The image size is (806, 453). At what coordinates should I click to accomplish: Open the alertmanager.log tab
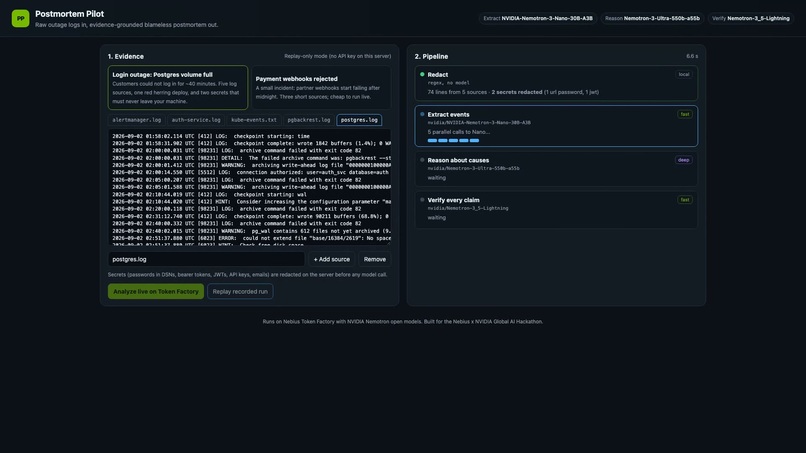pos(137,120)
